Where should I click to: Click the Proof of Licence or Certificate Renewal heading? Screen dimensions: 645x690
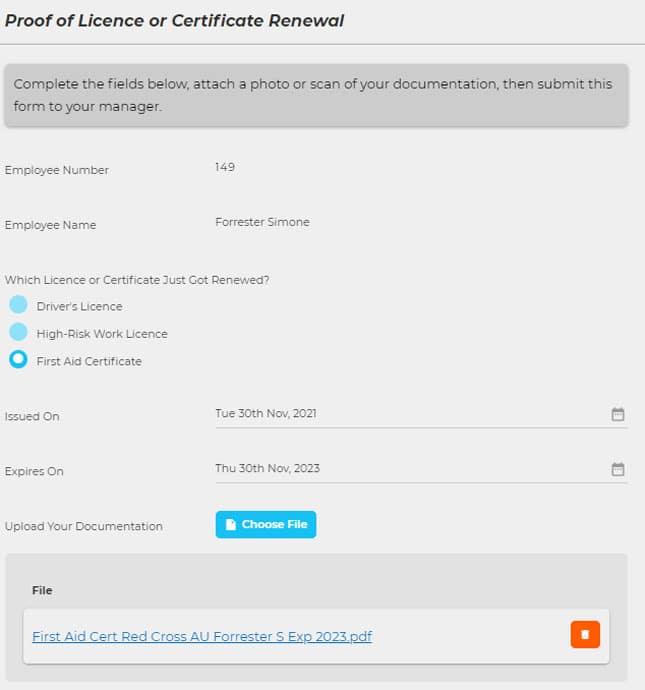click(x=174, y=21)
